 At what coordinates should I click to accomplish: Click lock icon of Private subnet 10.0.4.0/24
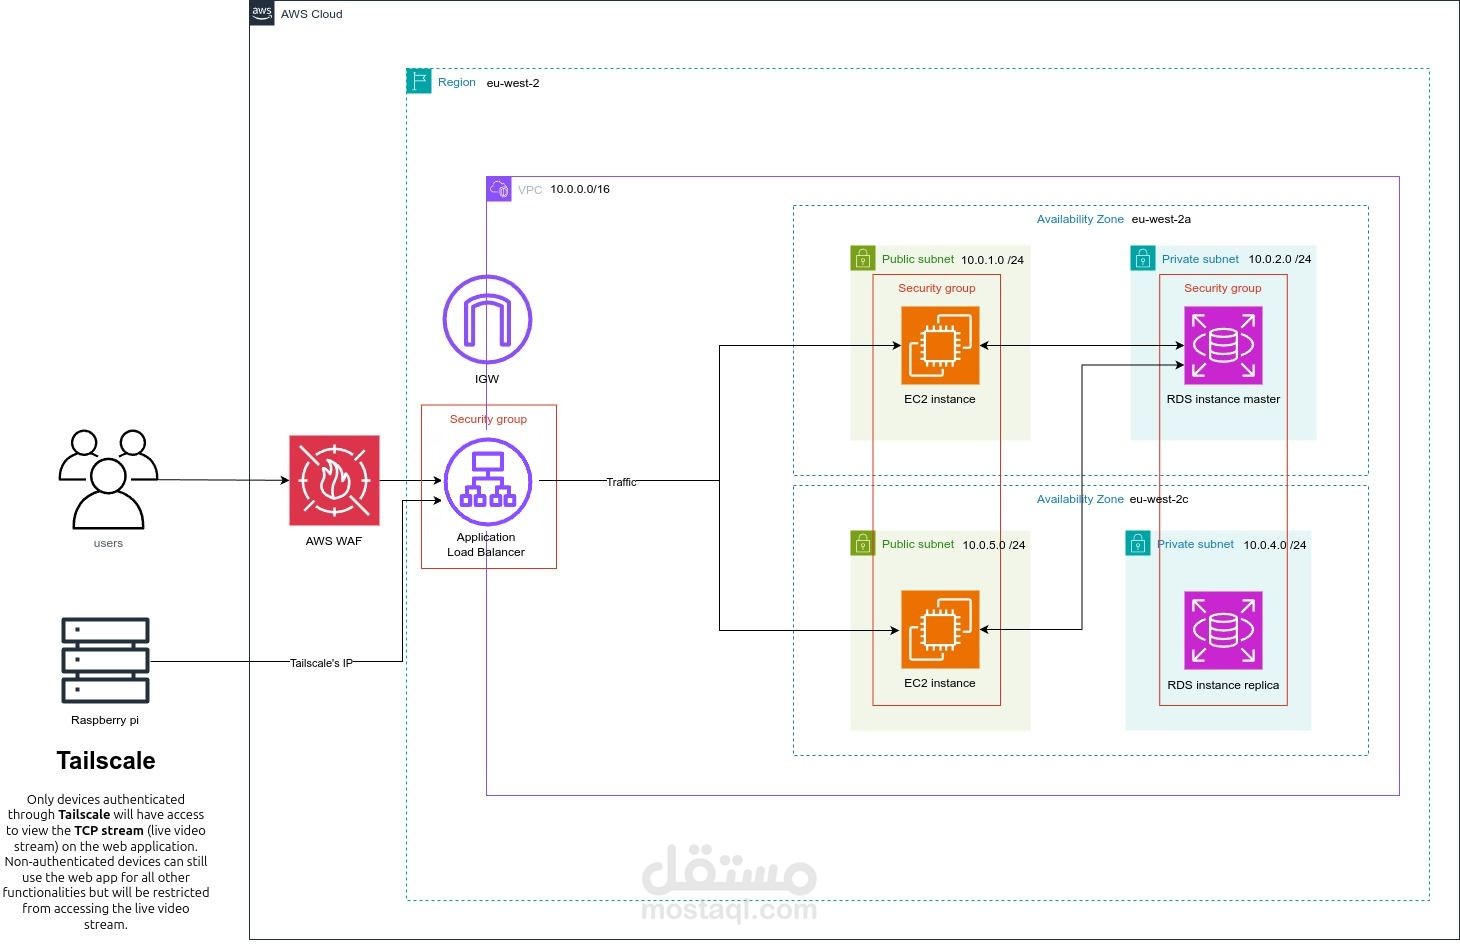pos(1137,543)
